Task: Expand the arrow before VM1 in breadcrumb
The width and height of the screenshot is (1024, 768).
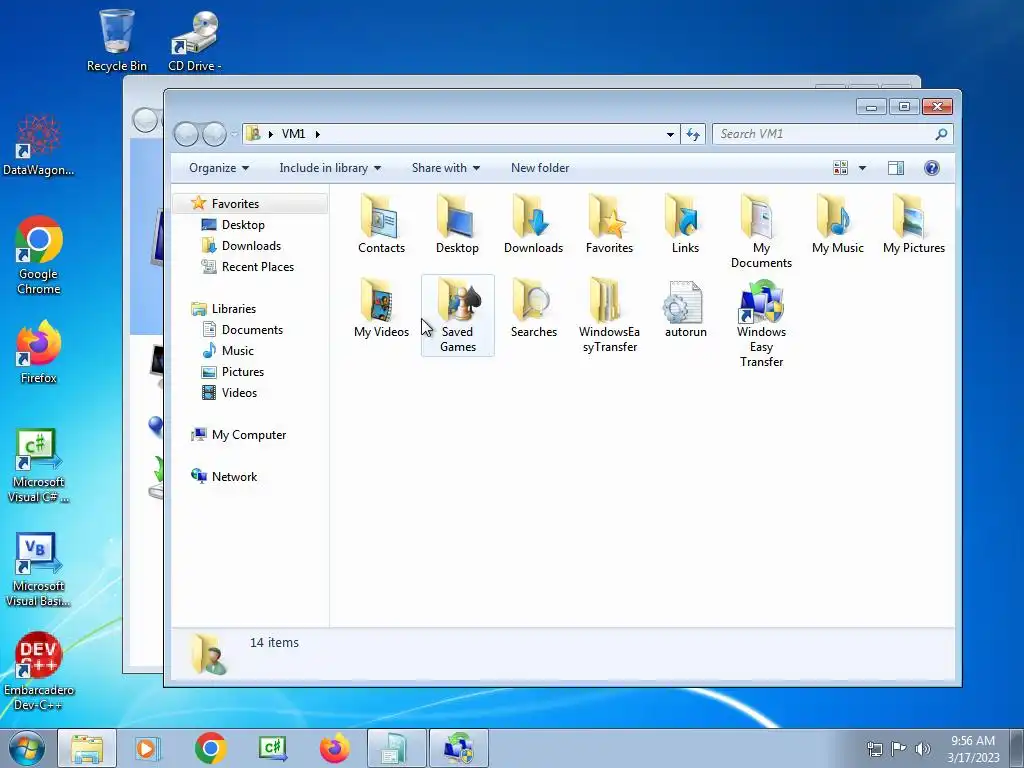Action: pyautogui.click(x=270, y=134)
